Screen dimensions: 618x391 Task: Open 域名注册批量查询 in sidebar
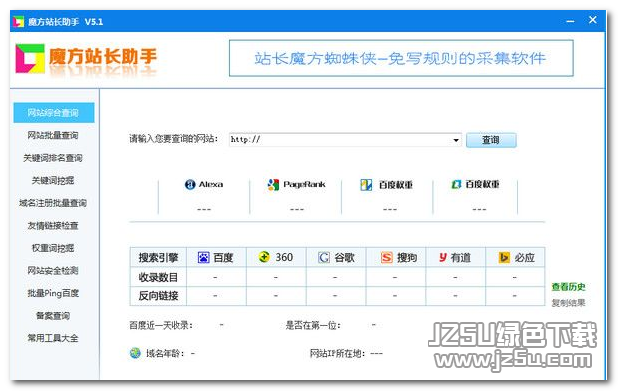point(53,203)
